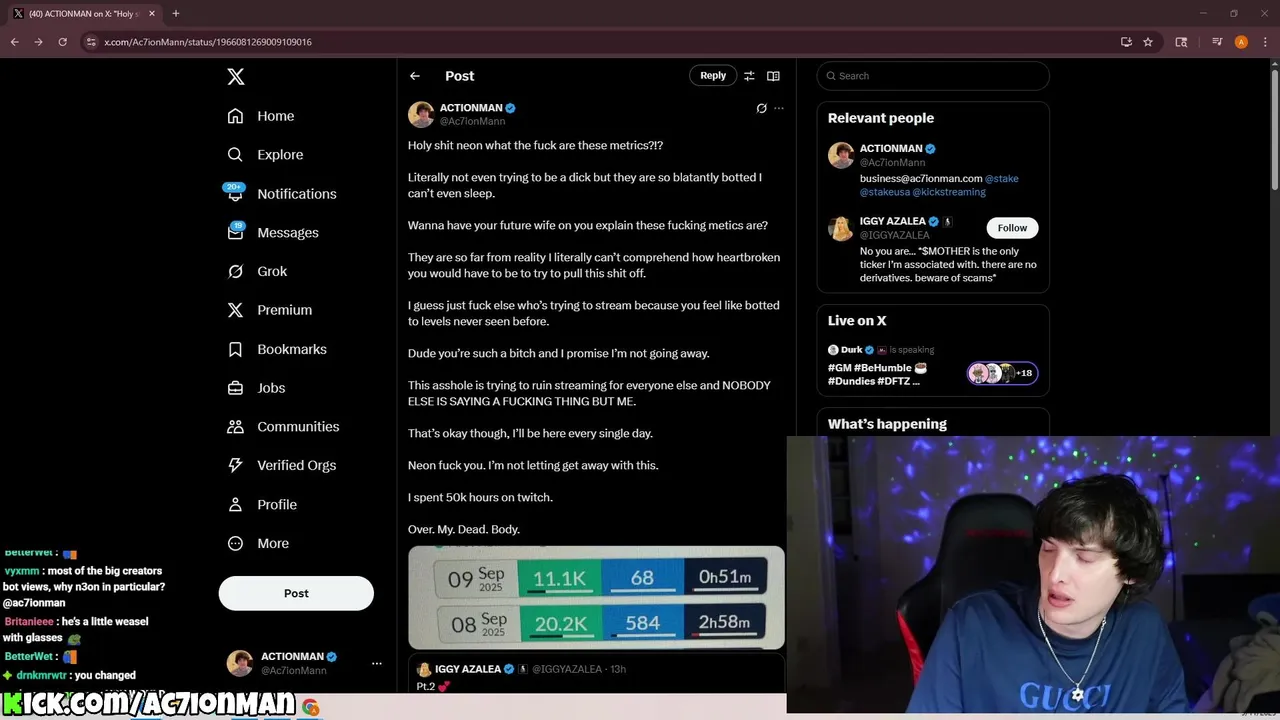Click ACTIONMAN avatar on the post
This screenshot has height=720, width=1280.
421,114
